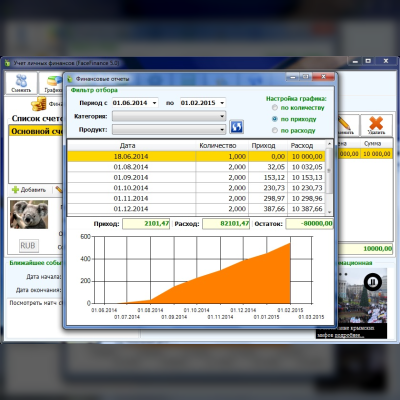The image size is (400, 400).
Task: Select the 01.10.2014 table row
Action: coord(196,188)
